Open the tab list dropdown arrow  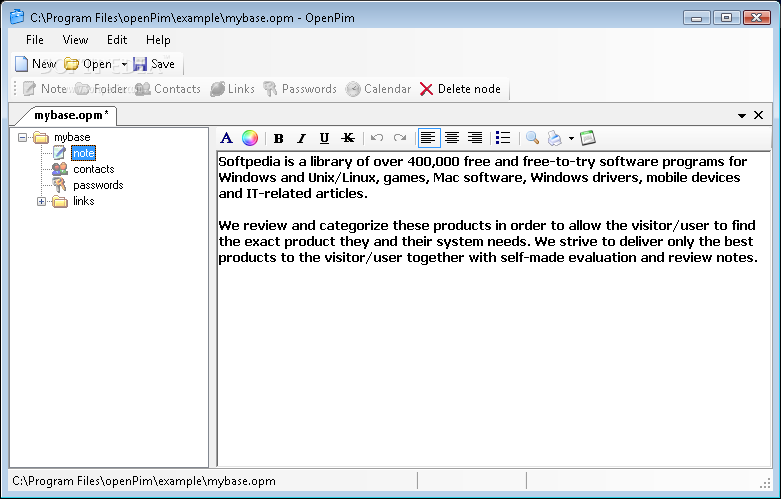(742, 115)
